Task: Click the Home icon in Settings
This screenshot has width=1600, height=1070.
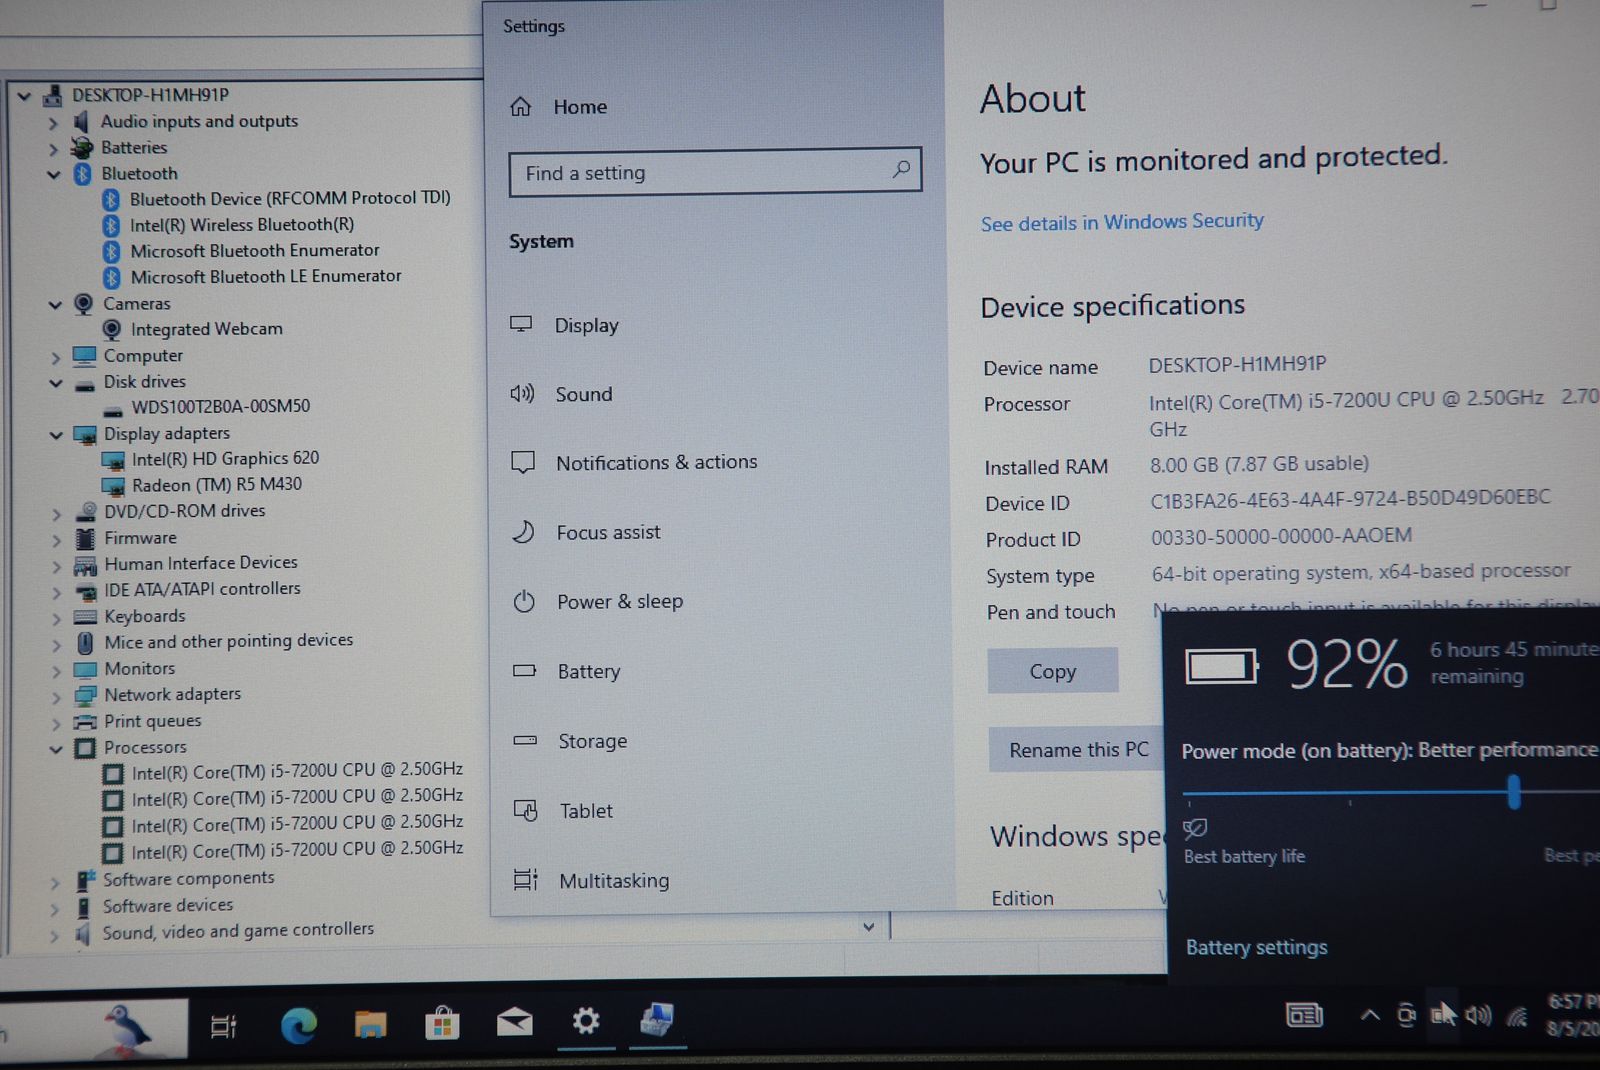Action: click(x=521, y=107)
